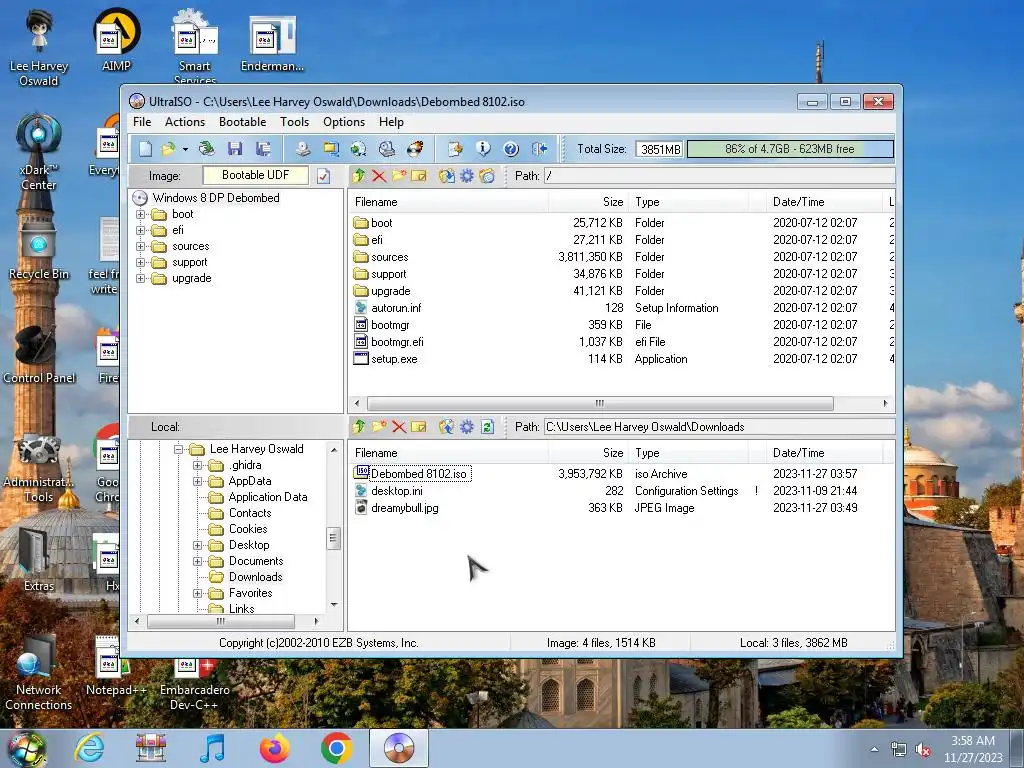1024x768 pixels.
Task: Select bootmgr.efi in the image file list
Action: 397,342
